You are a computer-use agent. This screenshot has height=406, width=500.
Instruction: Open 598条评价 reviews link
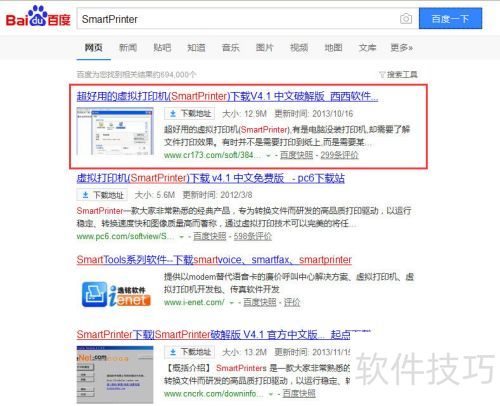coord(253,236)
